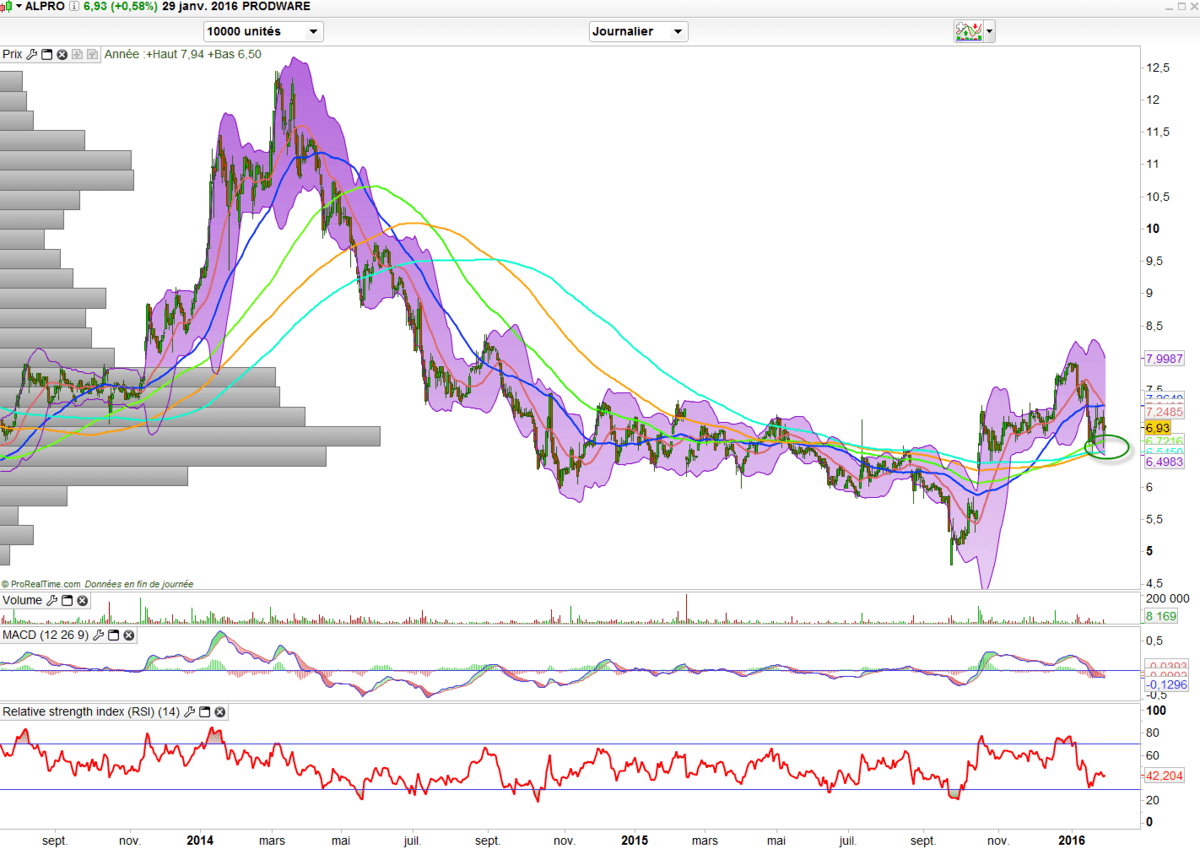
Task: Maximize the Prix panel with window icon
Action: tap(47, 54)
